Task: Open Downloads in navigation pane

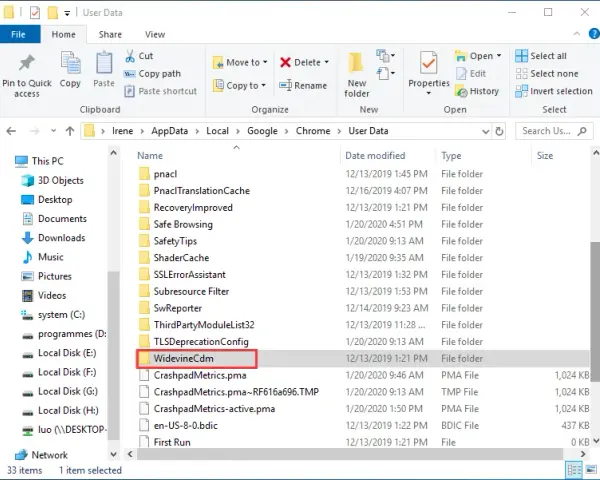Action: pos(54,238)
